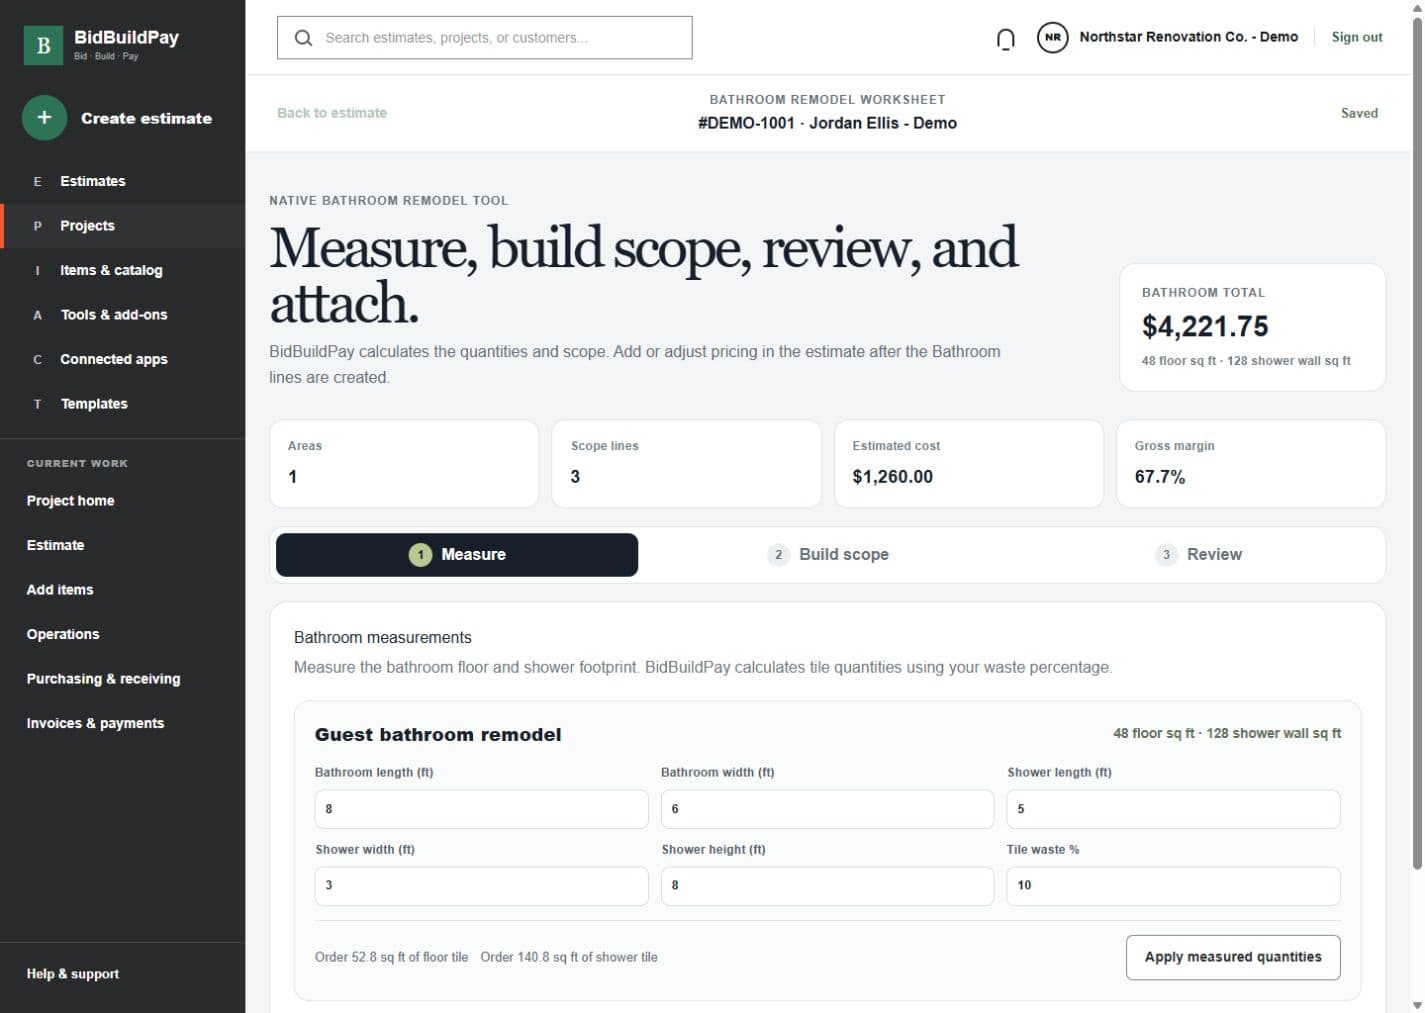The width and height of the screenshot is (1425, 1013).
Task: Click the Areas summary card
Action: pos(404,464)
